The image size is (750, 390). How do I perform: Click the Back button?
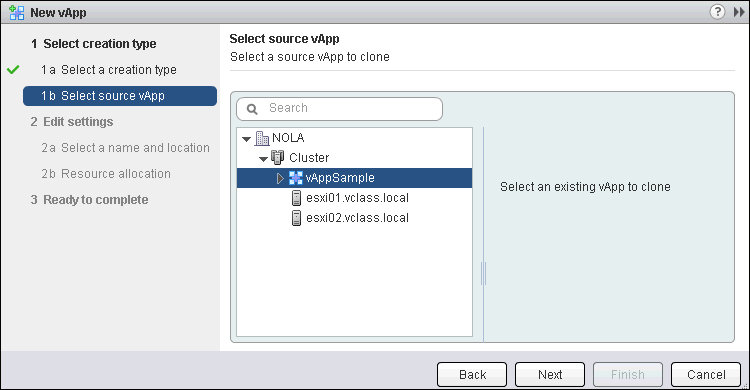coord(472,374)
